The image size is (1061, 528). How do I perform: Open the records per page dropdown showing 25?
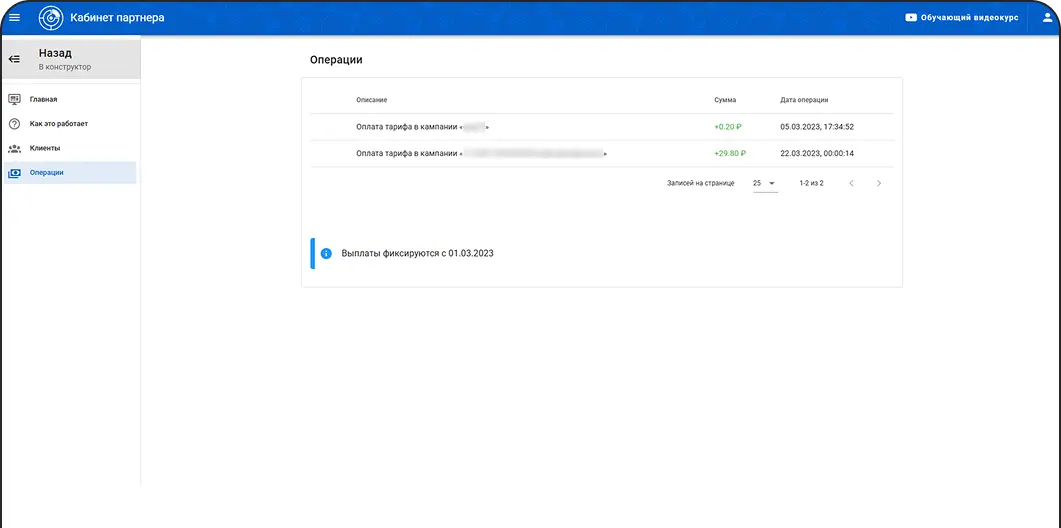click(764, 184)
